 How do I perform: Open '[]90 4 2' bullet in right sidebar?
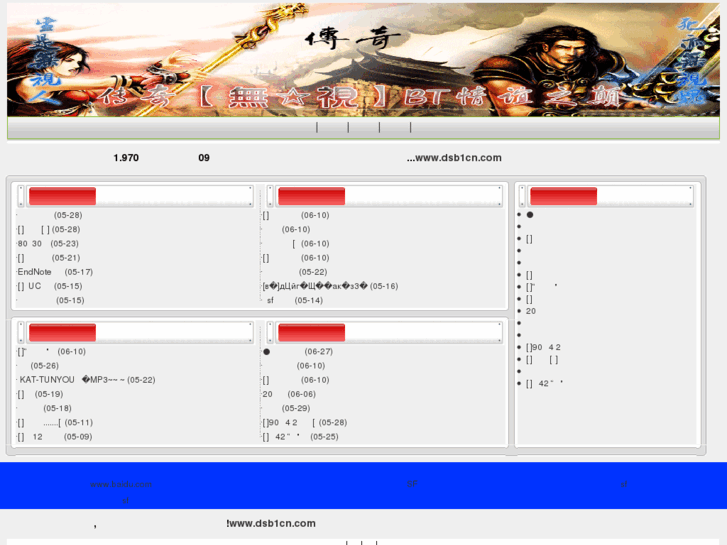point(543,347)
